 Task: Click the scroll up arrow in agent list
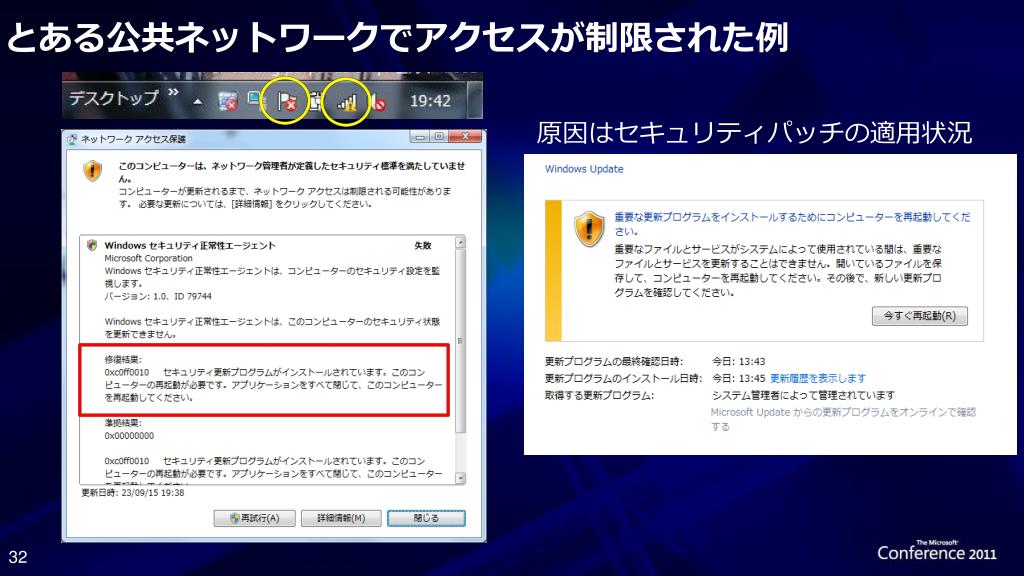460,242
